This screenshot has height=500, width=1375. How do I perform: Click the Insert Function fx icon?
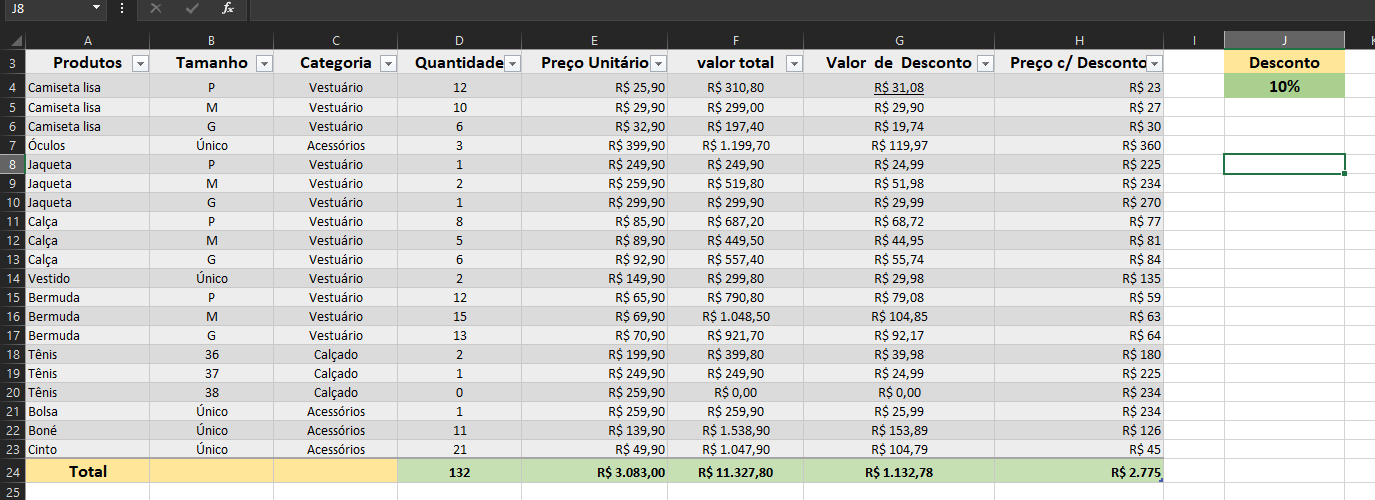[x=227, y=8]
